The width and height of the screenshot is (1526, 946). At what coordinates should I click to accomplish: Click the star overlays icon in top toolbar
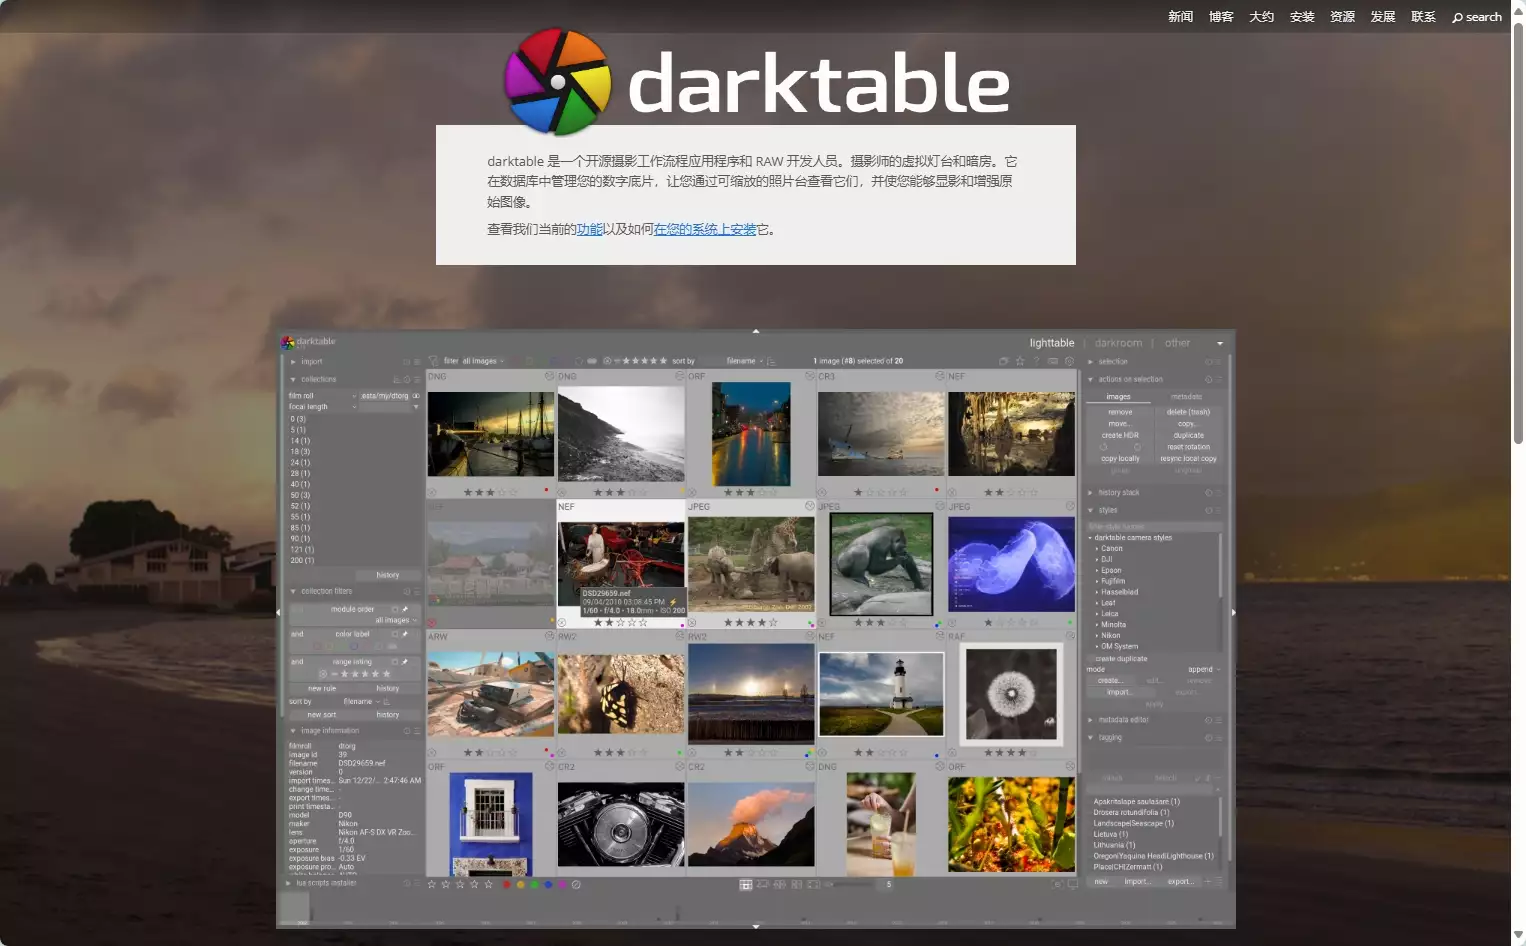point(1020,361)
